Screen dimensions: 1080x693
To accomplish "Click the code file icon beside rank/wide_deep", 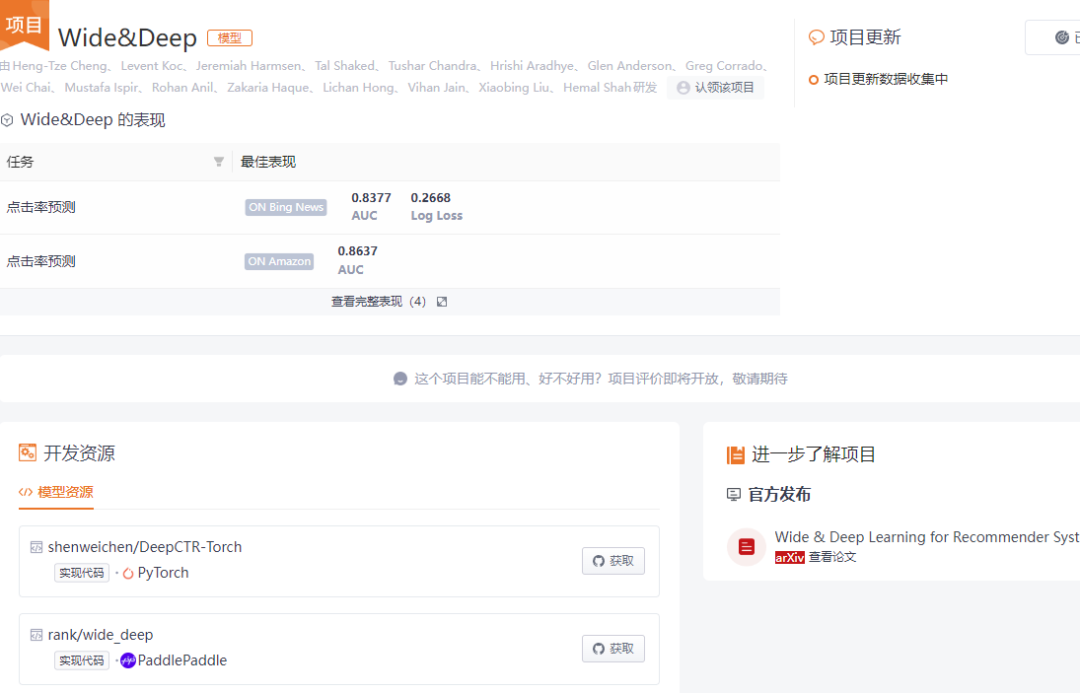I will pos(37,634).
